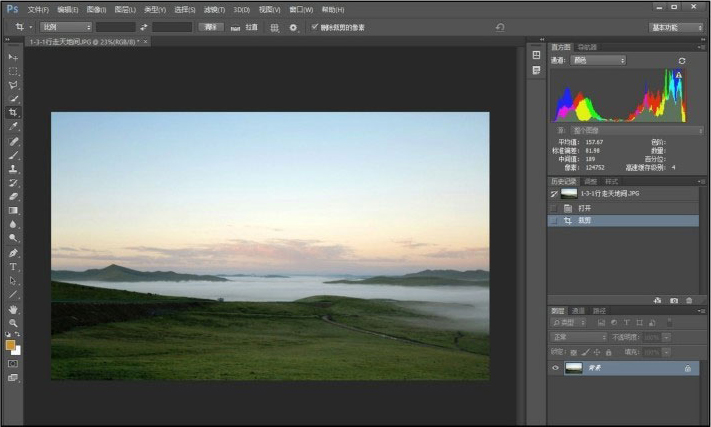Click the foreground color swatch
This screenshot has height=427, width=711.
11,344
